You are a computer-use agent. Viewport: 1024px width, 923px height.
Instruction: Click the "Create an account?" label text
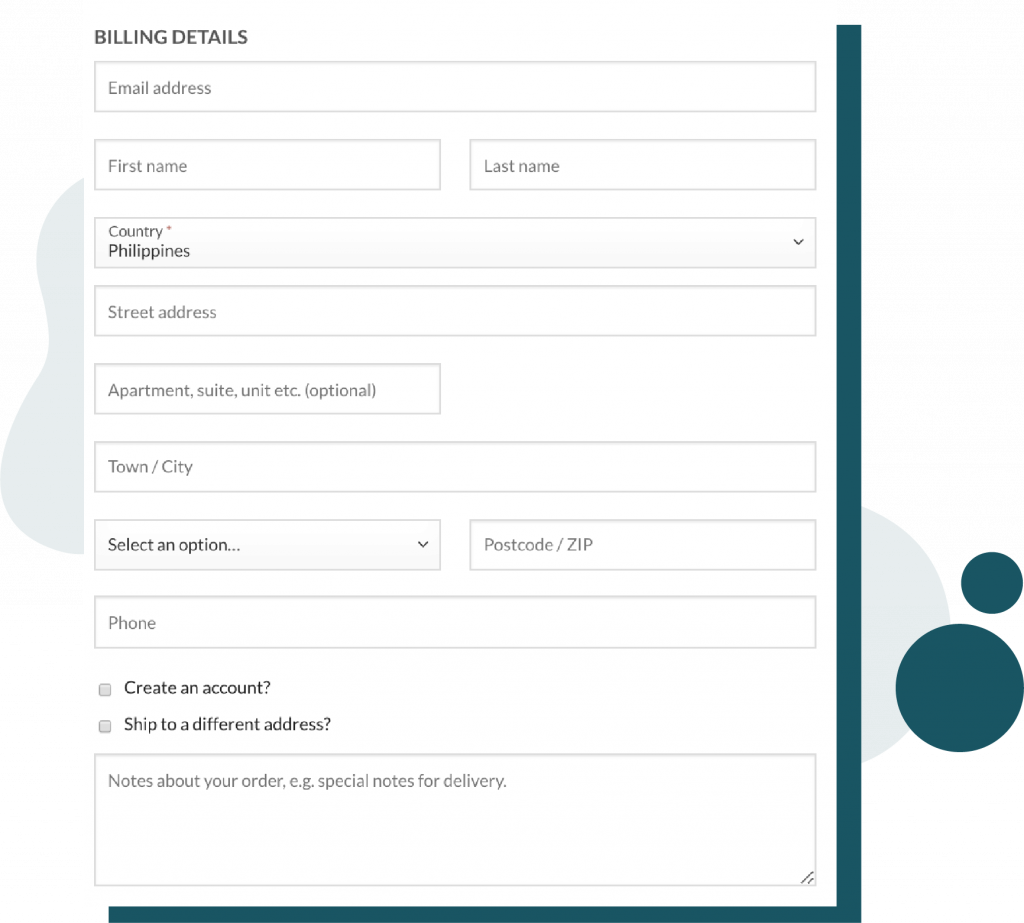coord(197,688)
